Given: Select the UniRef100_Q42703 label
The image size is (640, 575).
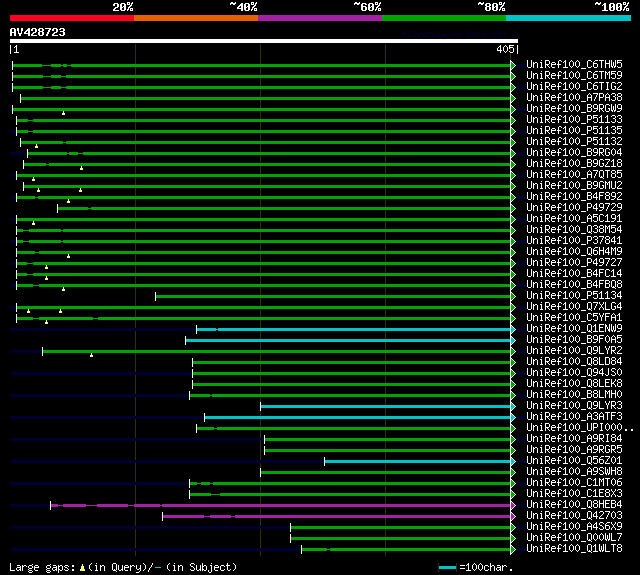Looking at the screenshot, I should [574, 516].
